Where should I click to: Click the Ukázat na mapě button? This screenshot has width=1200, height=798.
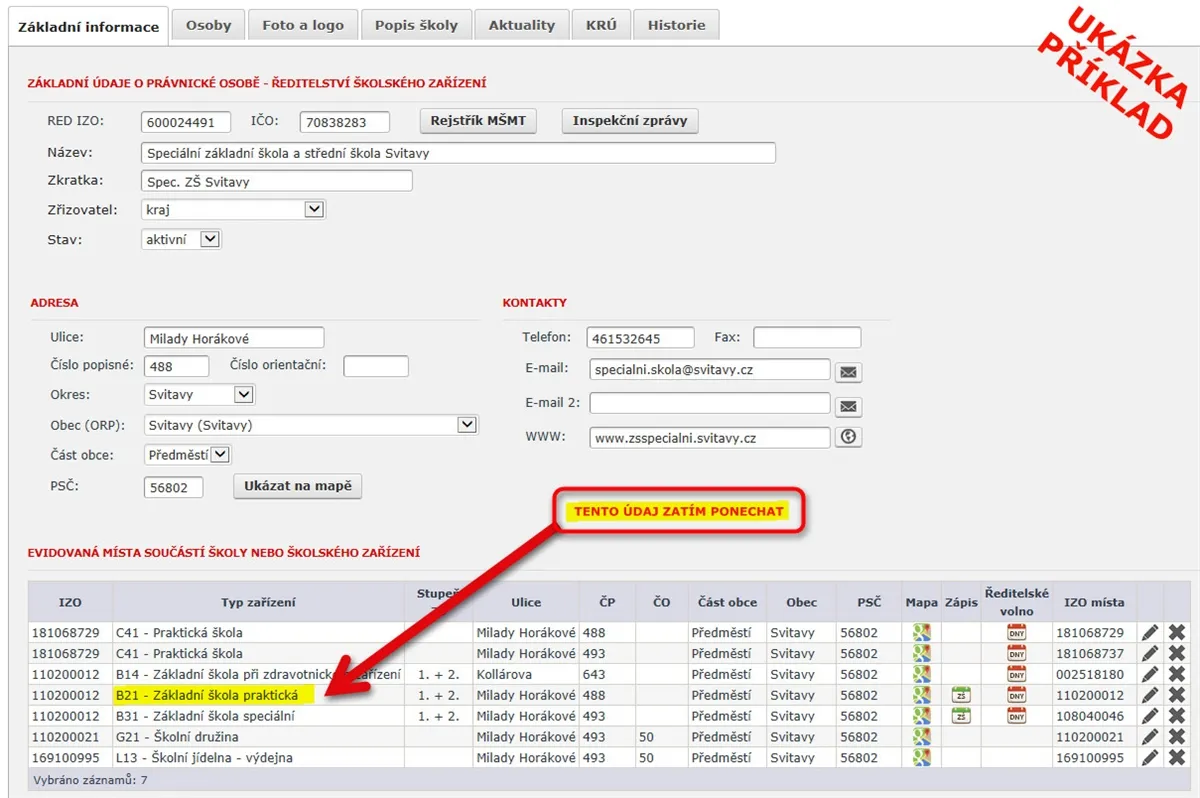pyautogui.click(x=298, y=486)
